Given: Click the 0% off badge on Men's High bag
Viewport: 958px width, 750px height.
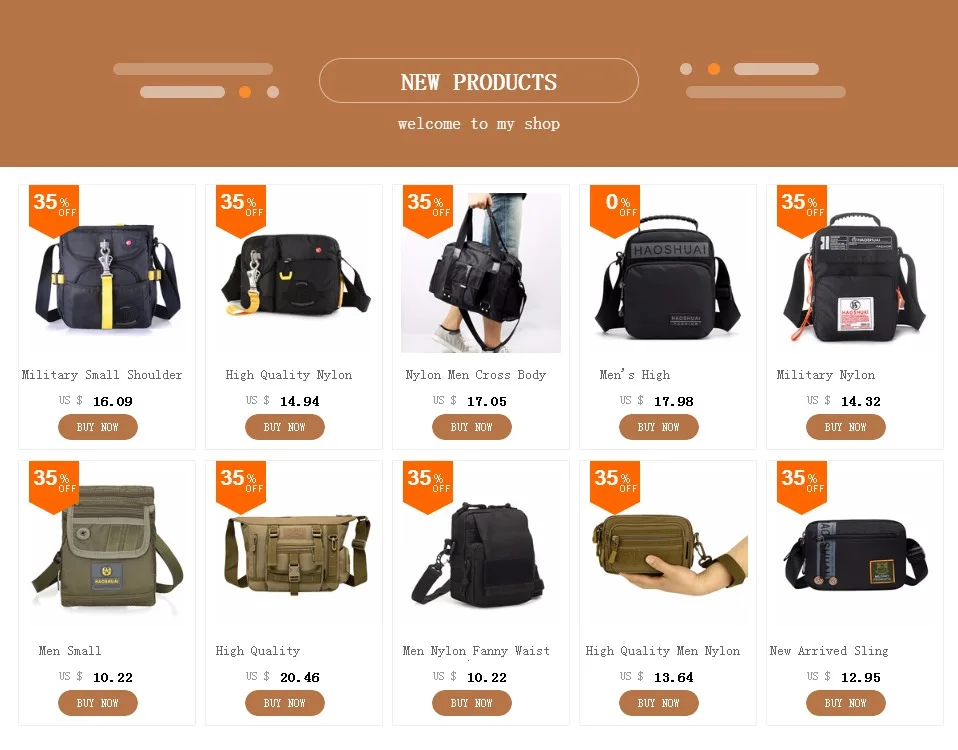Looking at the screenshot, I should 615,209.
